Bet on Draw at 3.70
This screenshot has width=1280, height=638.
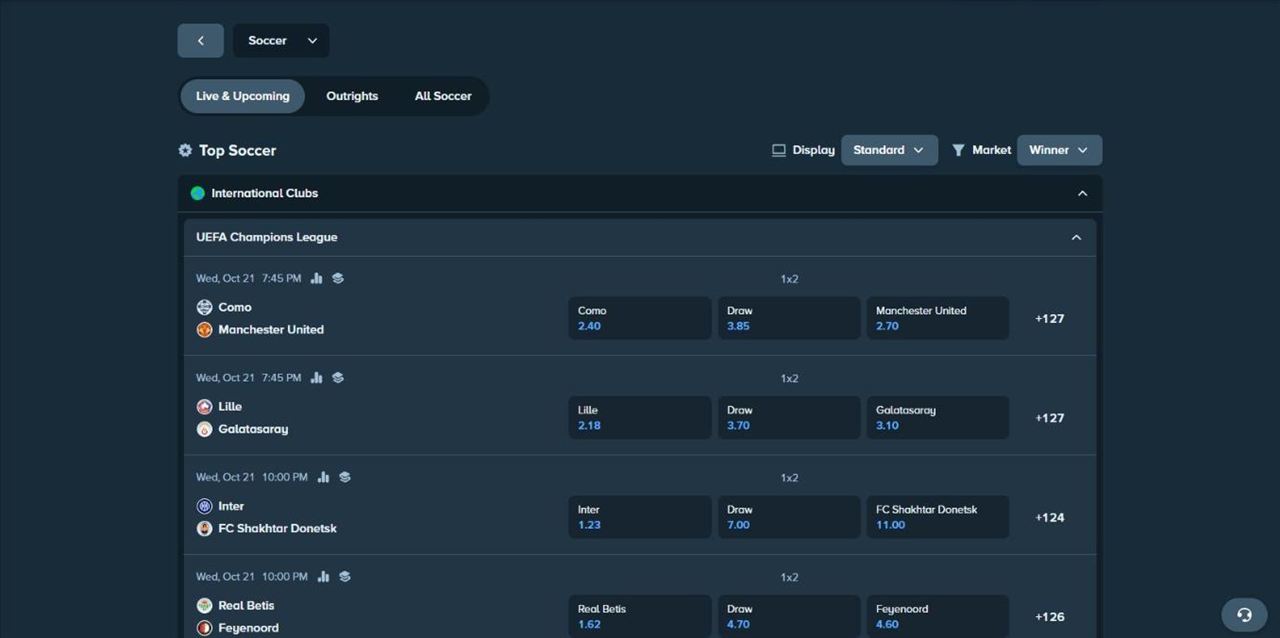[x=789, y=417]
